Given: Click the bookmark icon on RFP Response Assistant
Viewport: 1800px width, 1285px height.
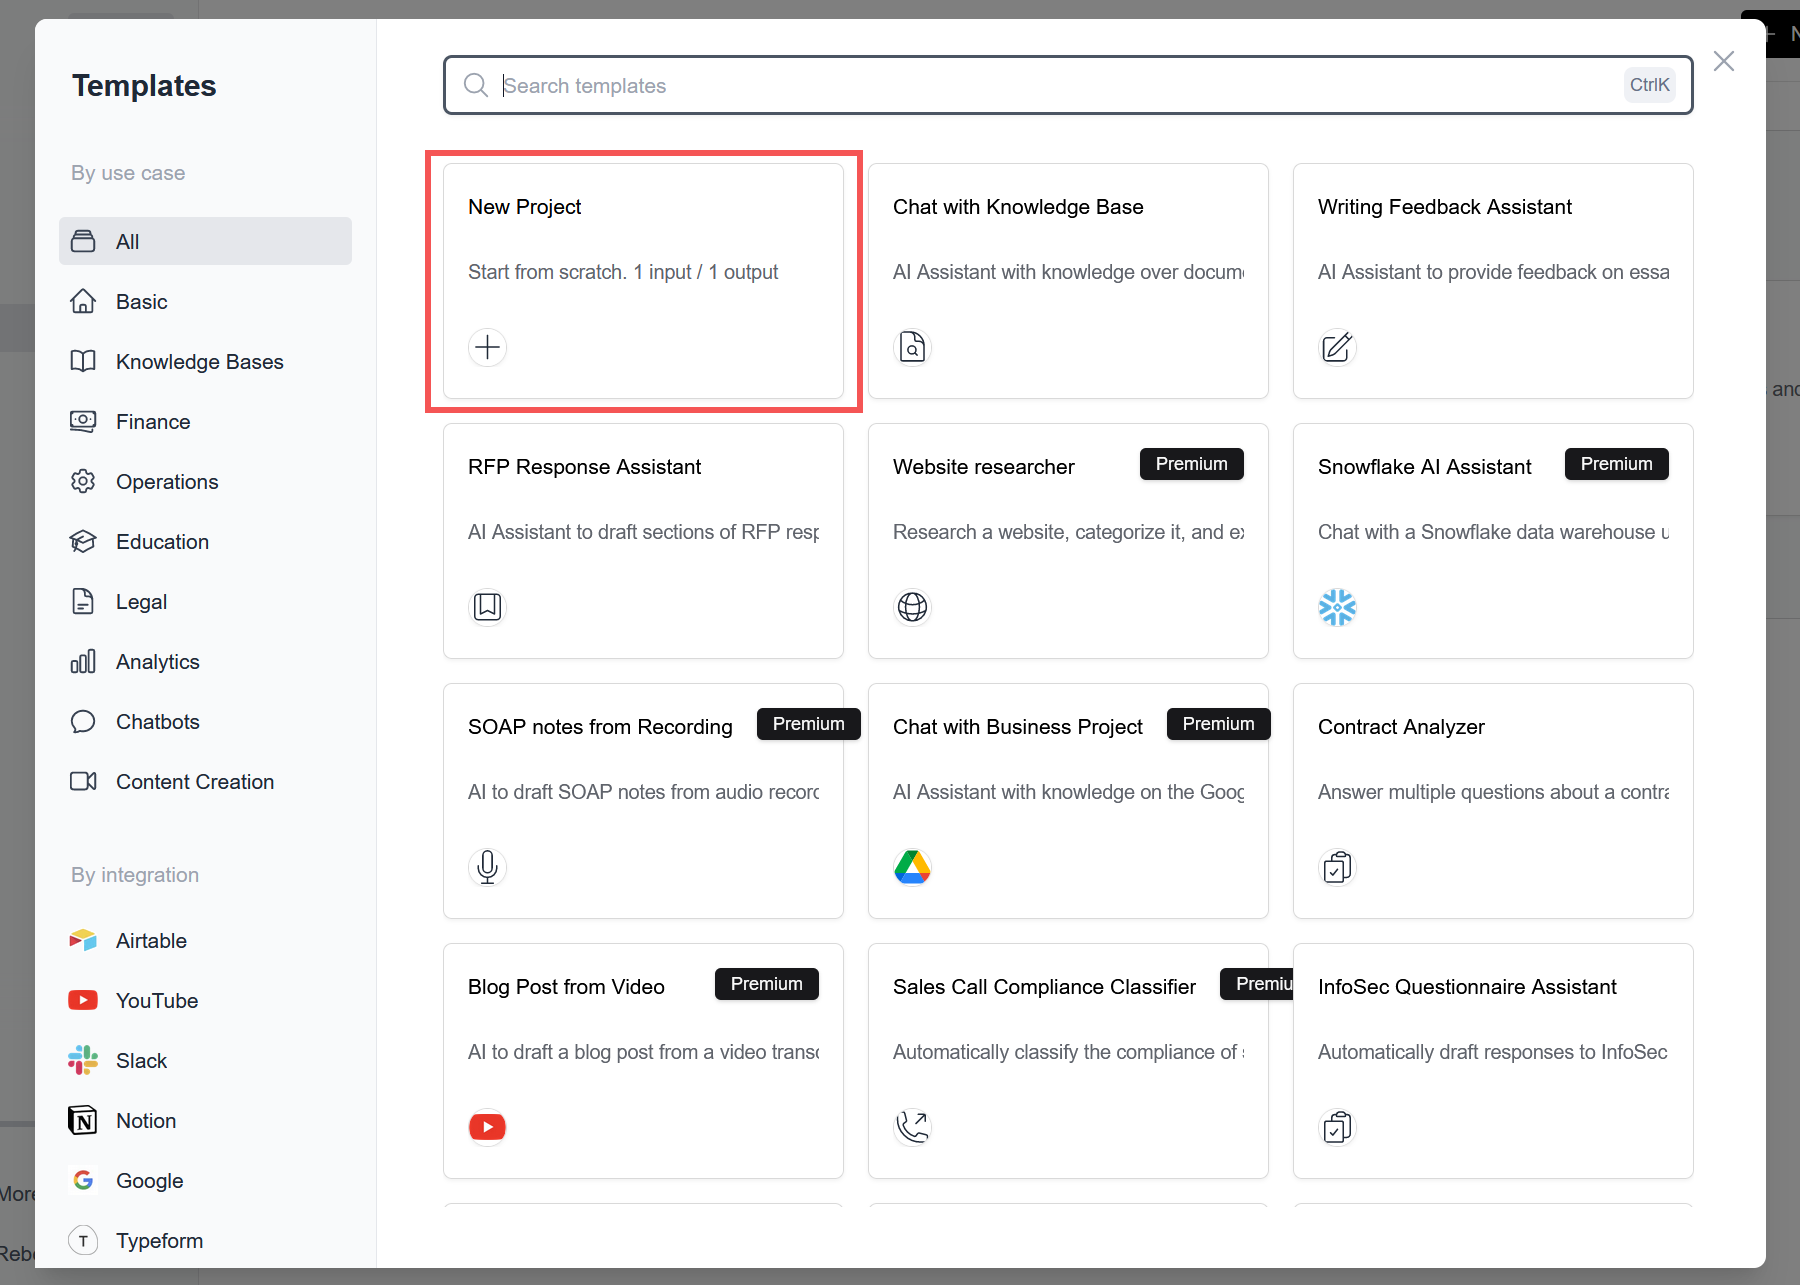Looking at the screenshot, I should click(x=487, y=607).
